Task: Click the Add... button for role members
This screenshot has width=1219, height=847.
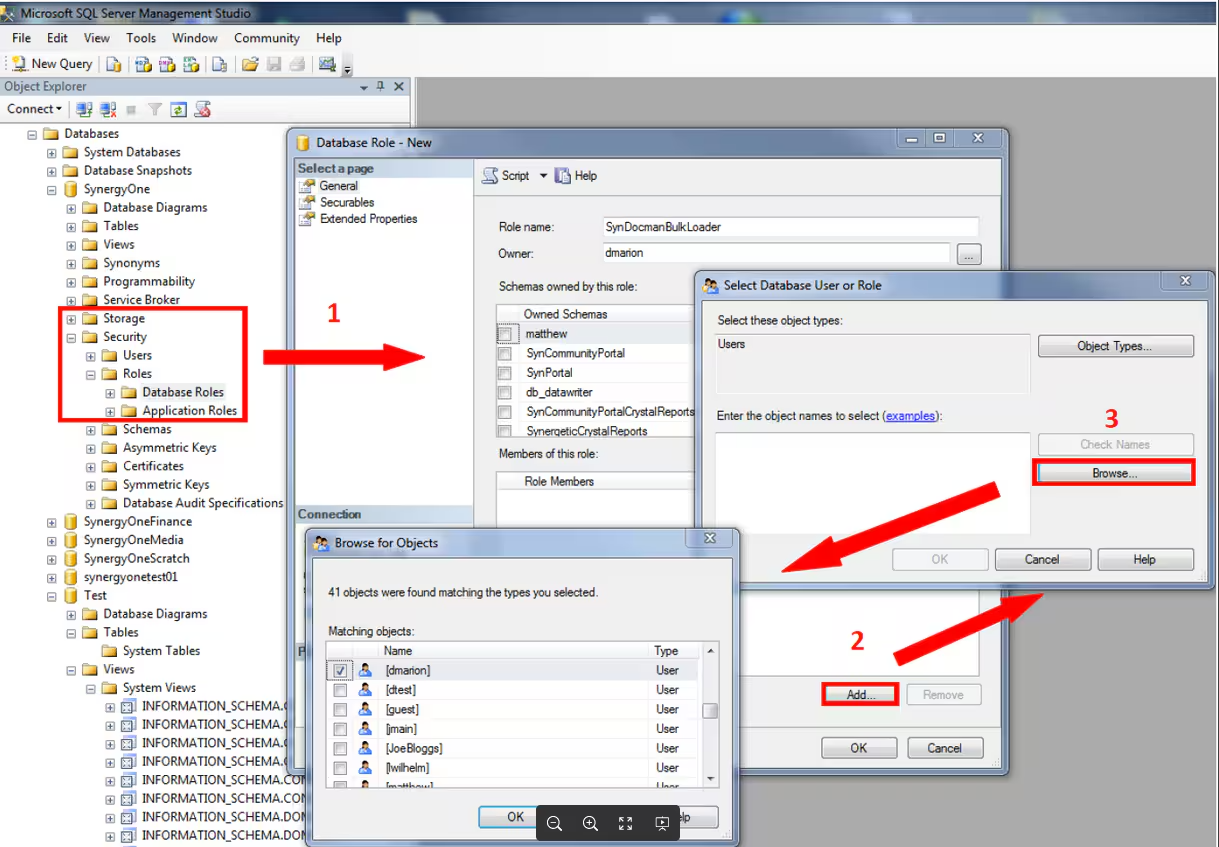Action: pos(860,694)
